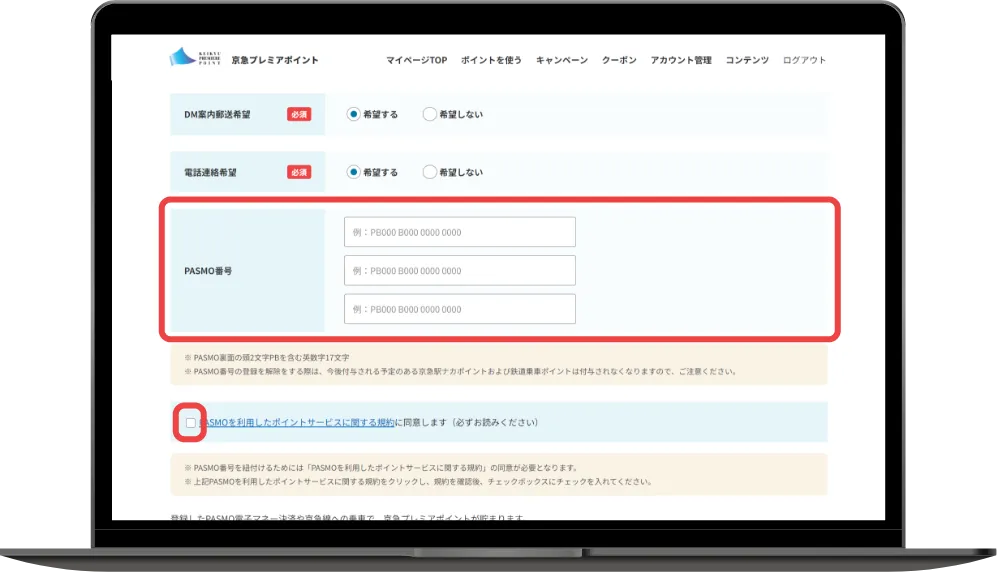Open PASMOを利用したポイントサービスに関する規約 link

(297, 423)
